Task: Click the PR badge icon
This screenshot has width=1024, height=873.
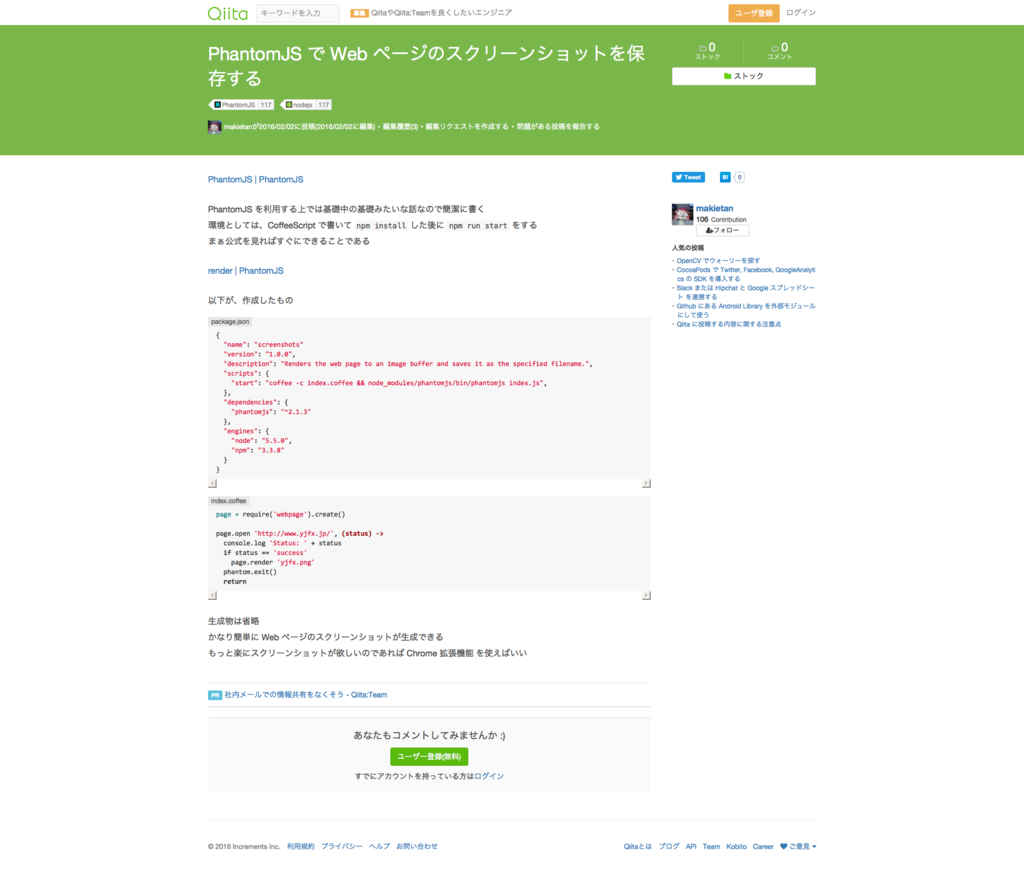Action: (x=215, y=695)
